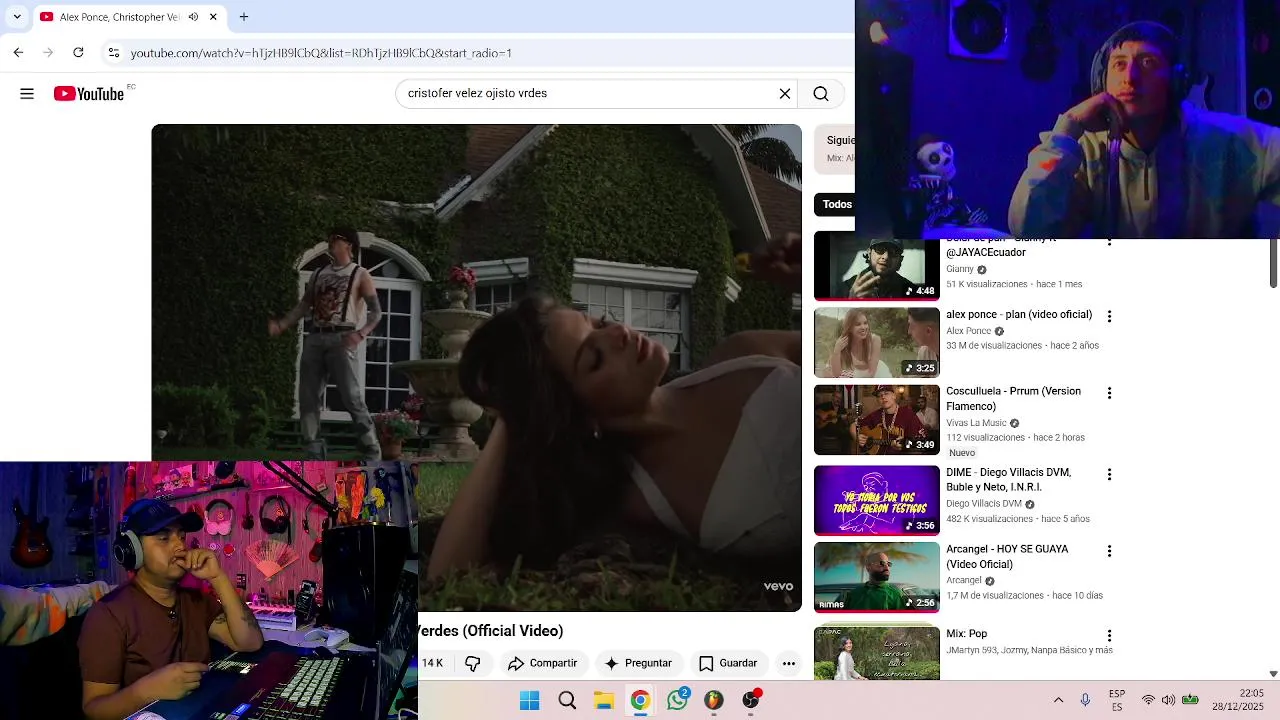
Task: Play the DIME purple thumbnail
Action: (877, 501)
